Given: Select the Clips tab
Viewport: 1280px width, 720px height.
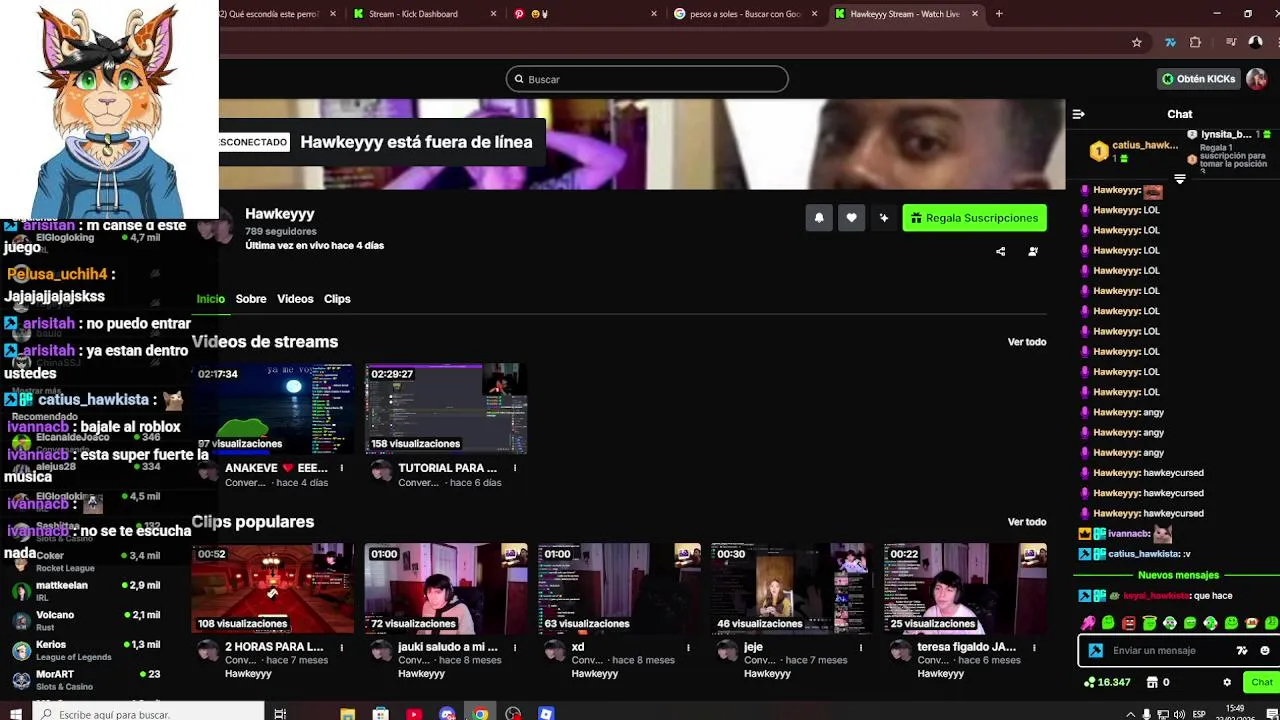Looking at the screenshot, I should pos(337,299).
